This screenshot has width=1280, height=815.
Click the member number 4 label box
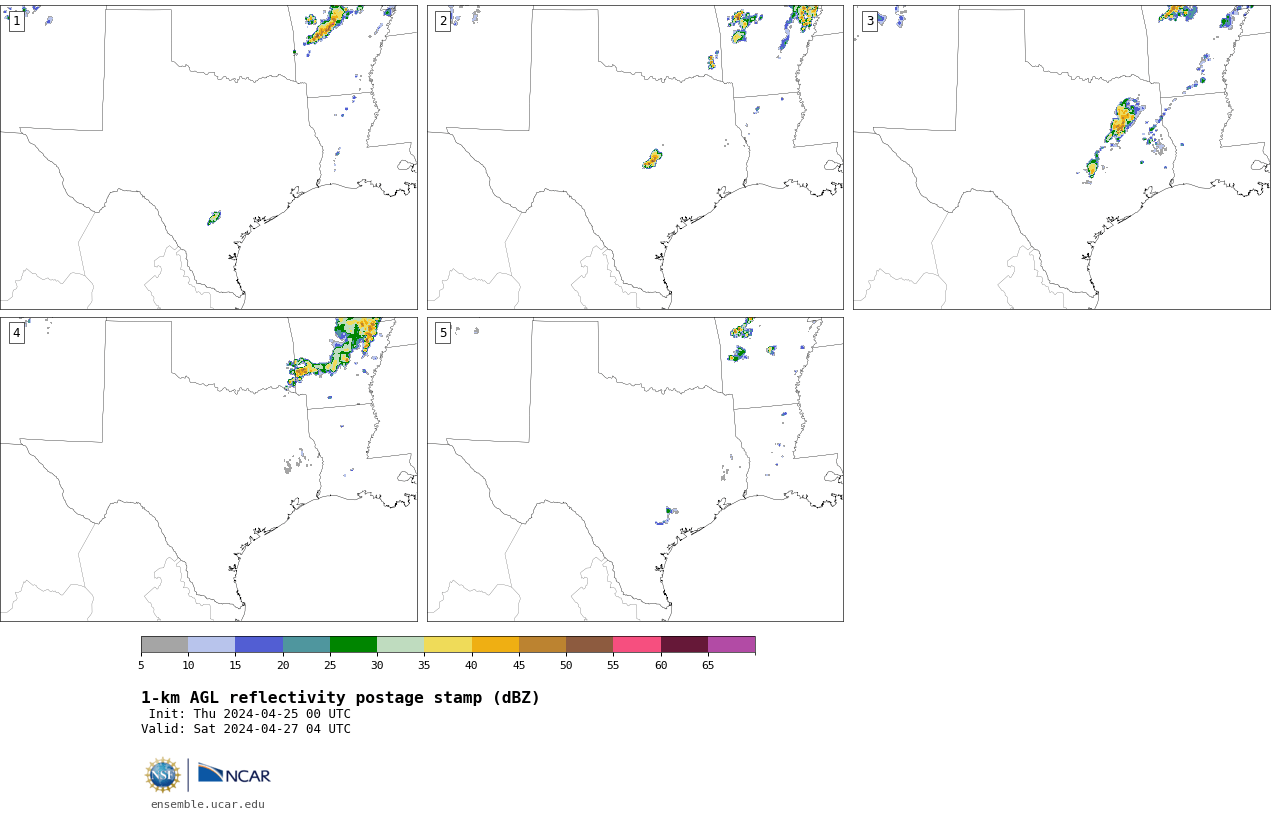click(16, 333)
